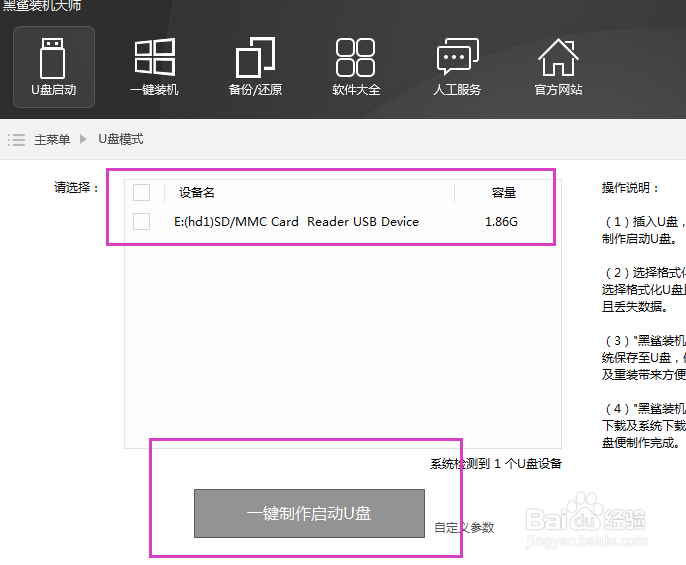Image resolution: width=686 pixels, height=565 pixels.
Task: Open the 自定义参数 link
Action: (464, 527)
